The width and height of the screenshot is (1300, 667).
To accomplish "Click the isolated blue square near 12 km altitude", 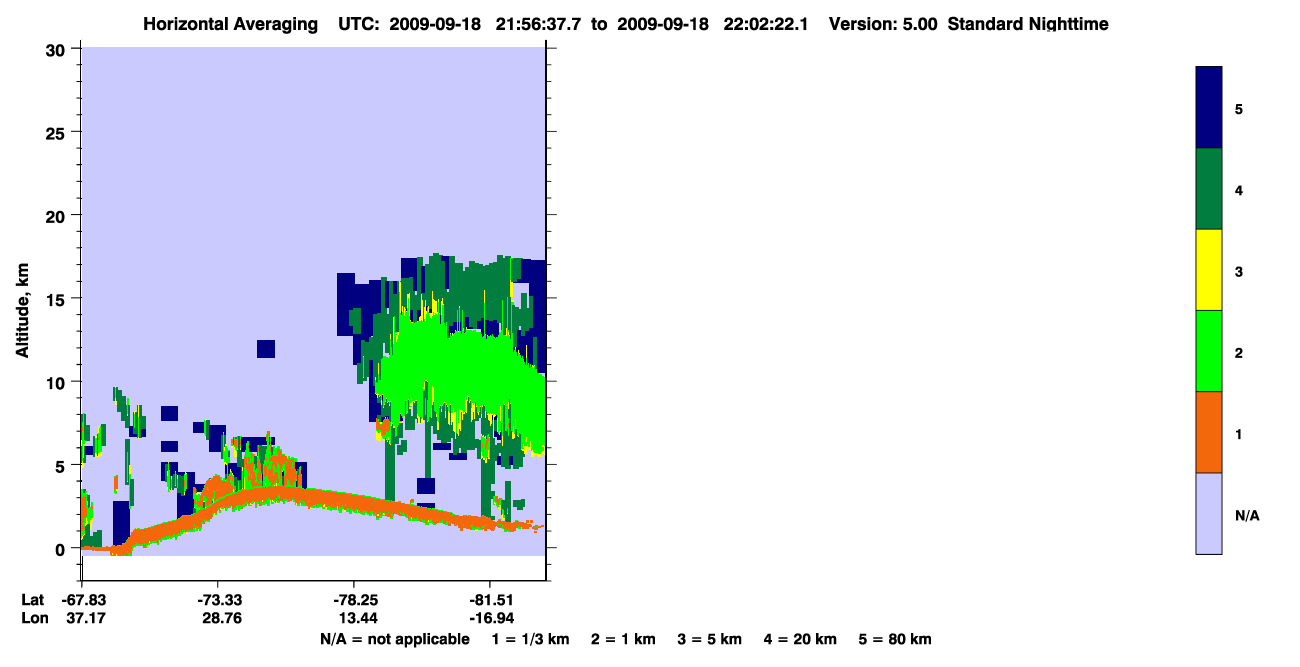I will (x=265, y=349).
